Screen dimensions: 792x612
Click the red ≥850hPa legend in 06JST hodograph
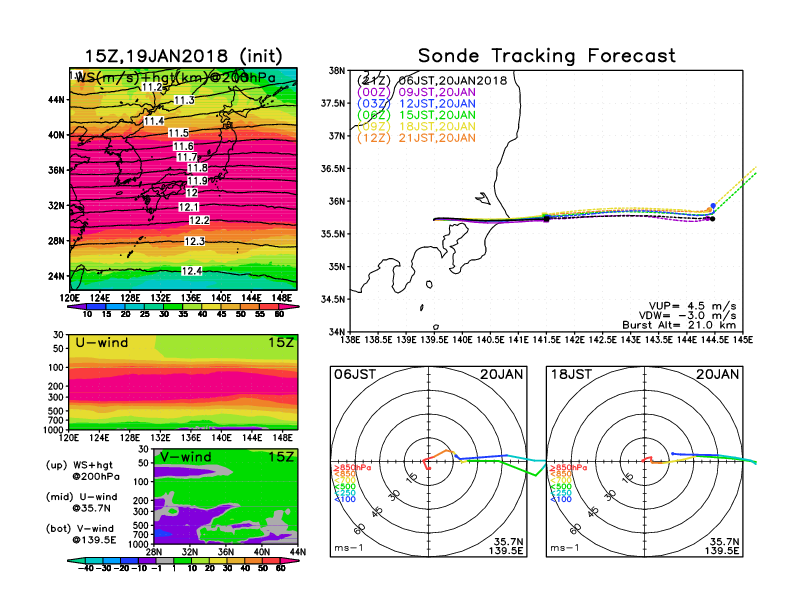click(x=346, y=468)
